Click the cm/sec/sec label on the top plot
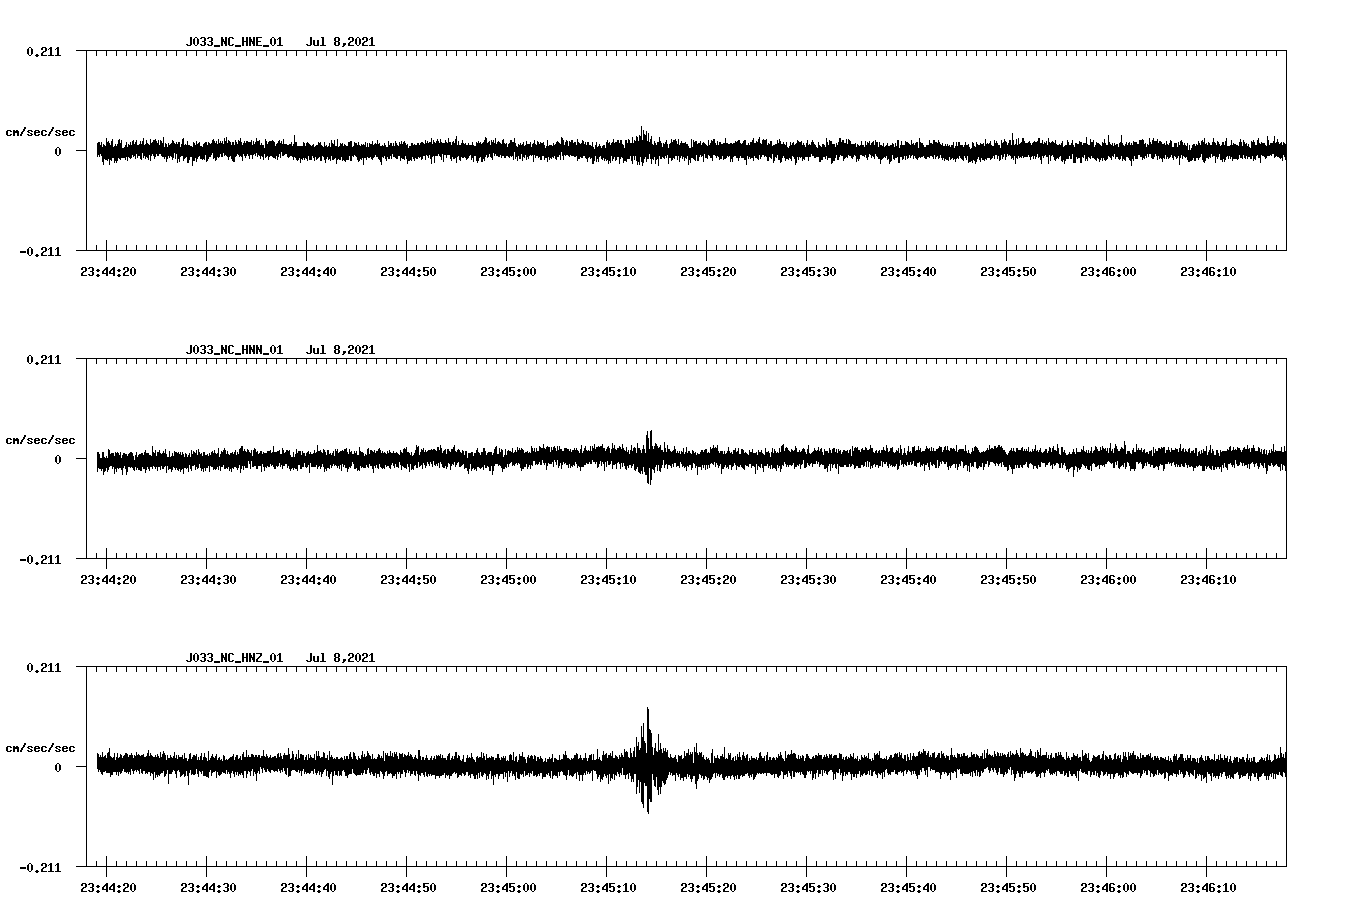 click(41, 131)
